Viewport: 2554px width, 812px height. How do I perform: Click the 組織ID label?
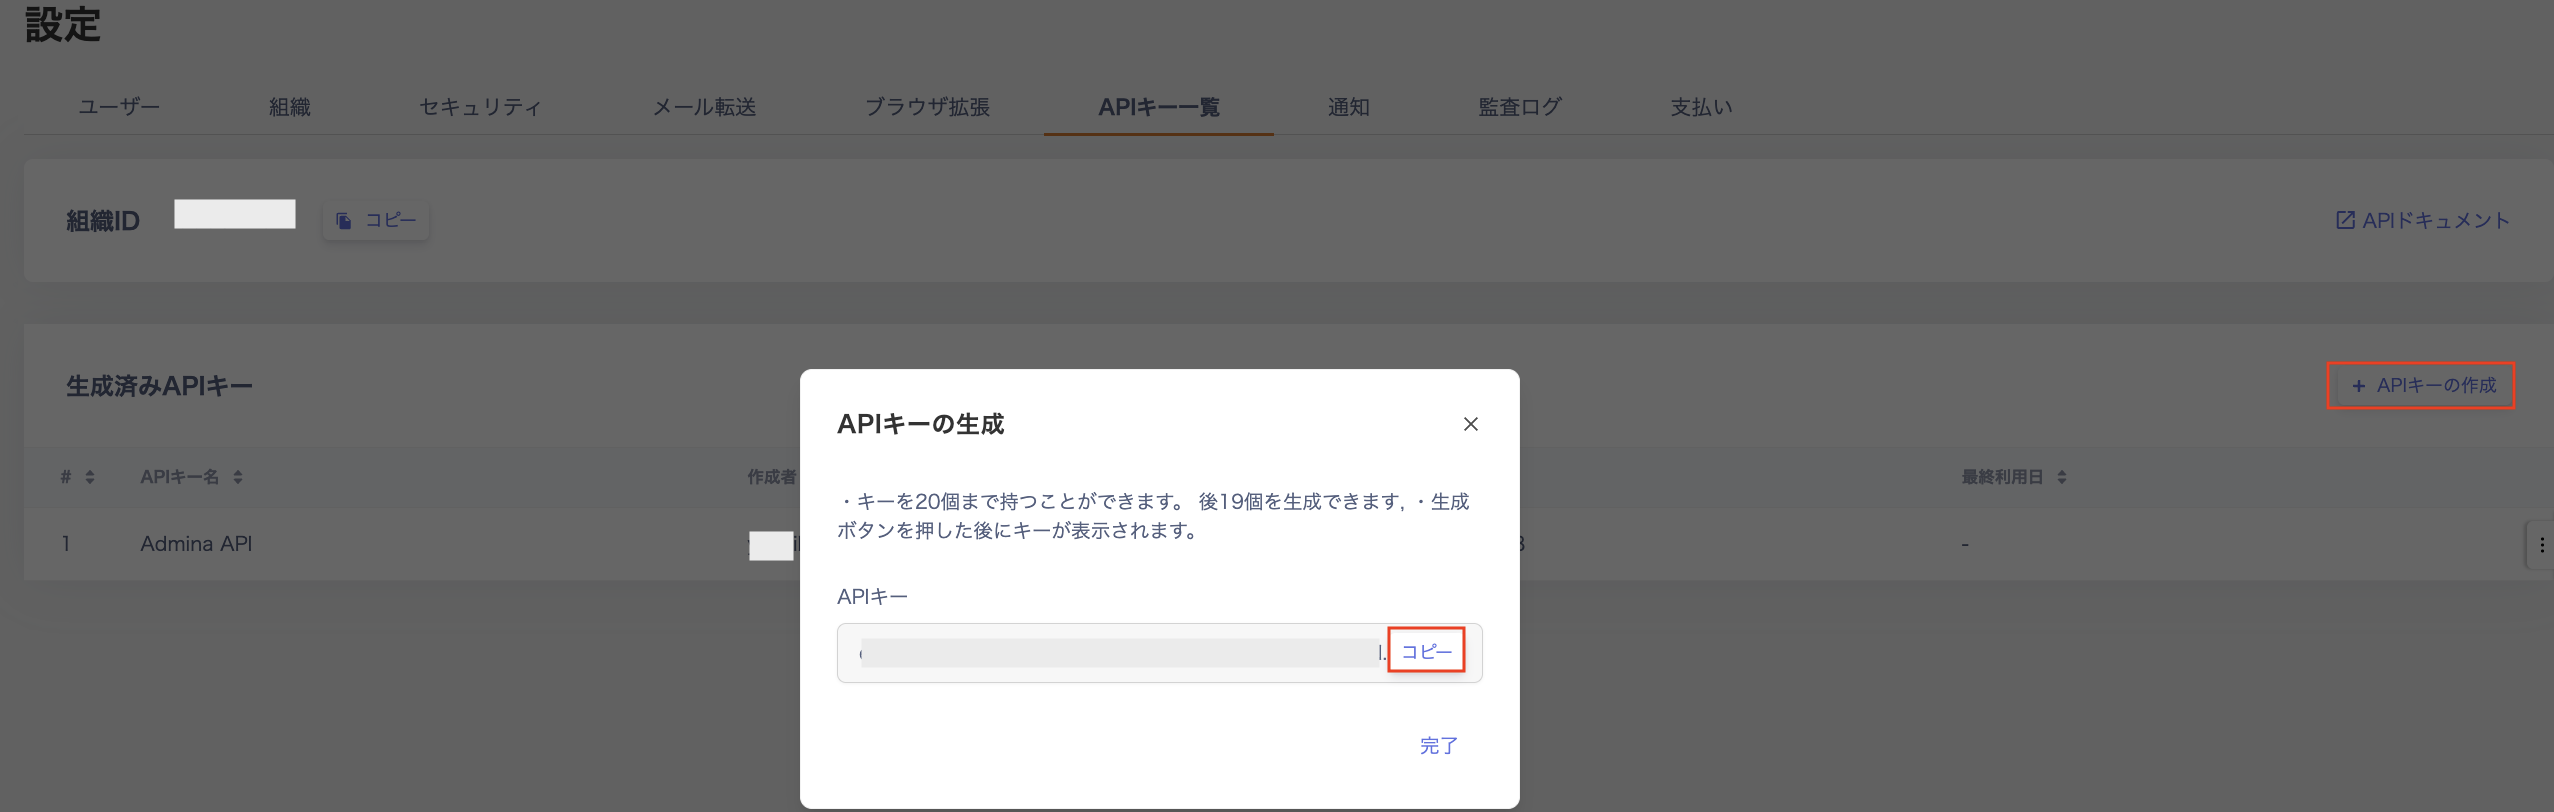[x=103, y=221]
